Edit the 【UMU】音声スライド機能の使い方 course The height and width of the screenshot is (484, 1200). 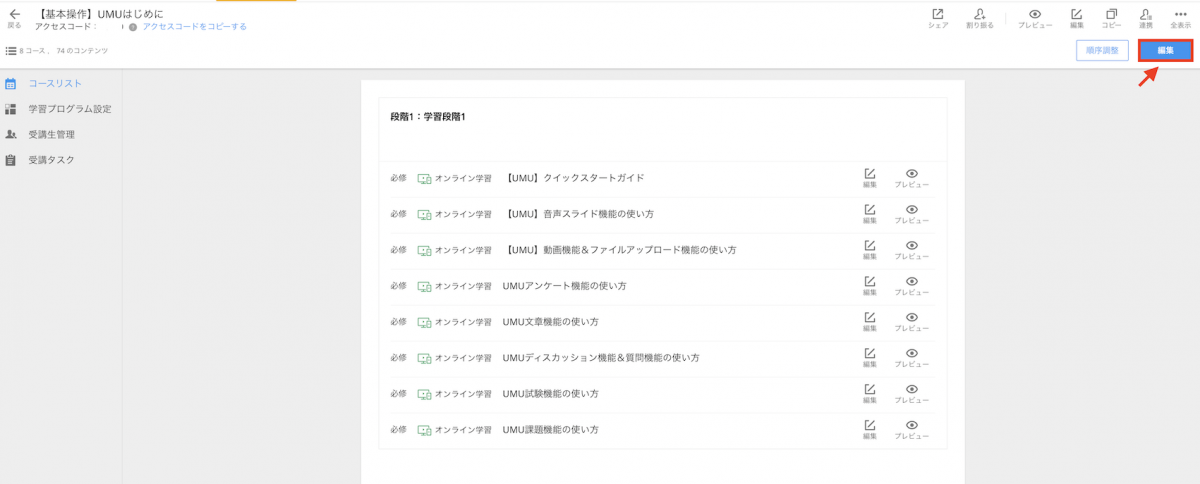(x=870, y=214)
